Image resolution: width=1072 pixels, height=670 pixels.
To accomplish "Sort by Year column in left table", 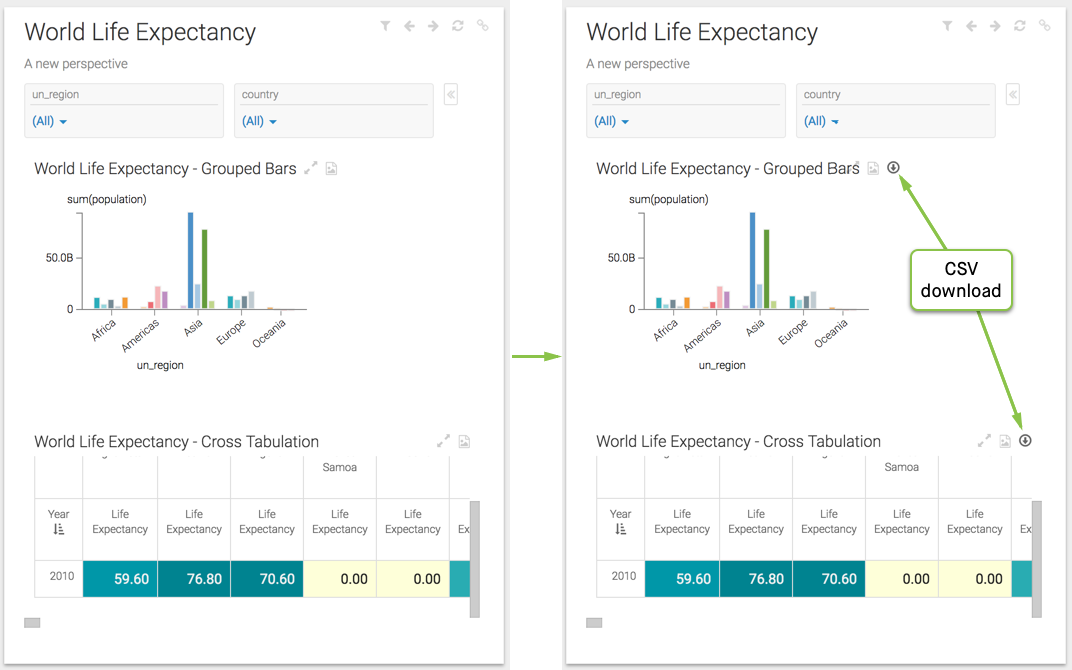I will coord(59,529).
